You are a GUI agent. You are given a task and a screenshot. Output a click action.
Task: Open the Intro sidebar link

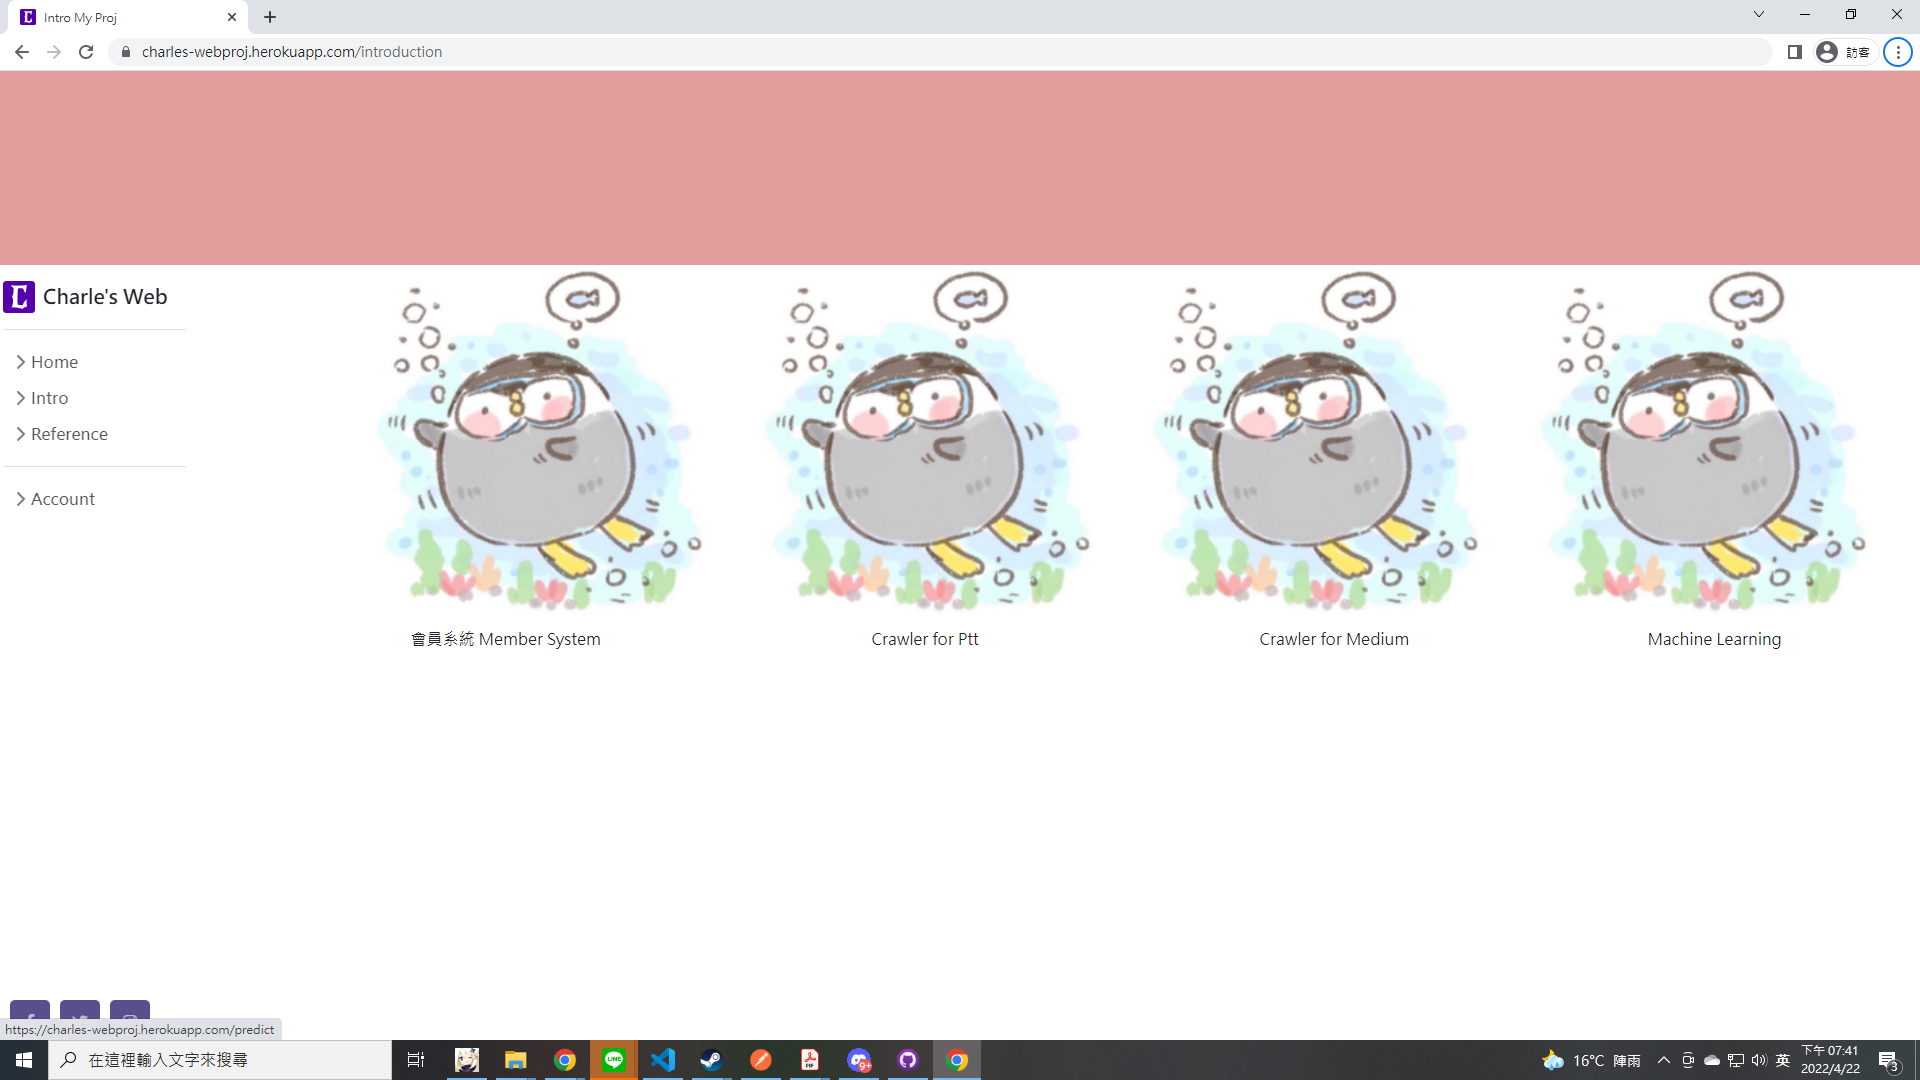[42, 398]
